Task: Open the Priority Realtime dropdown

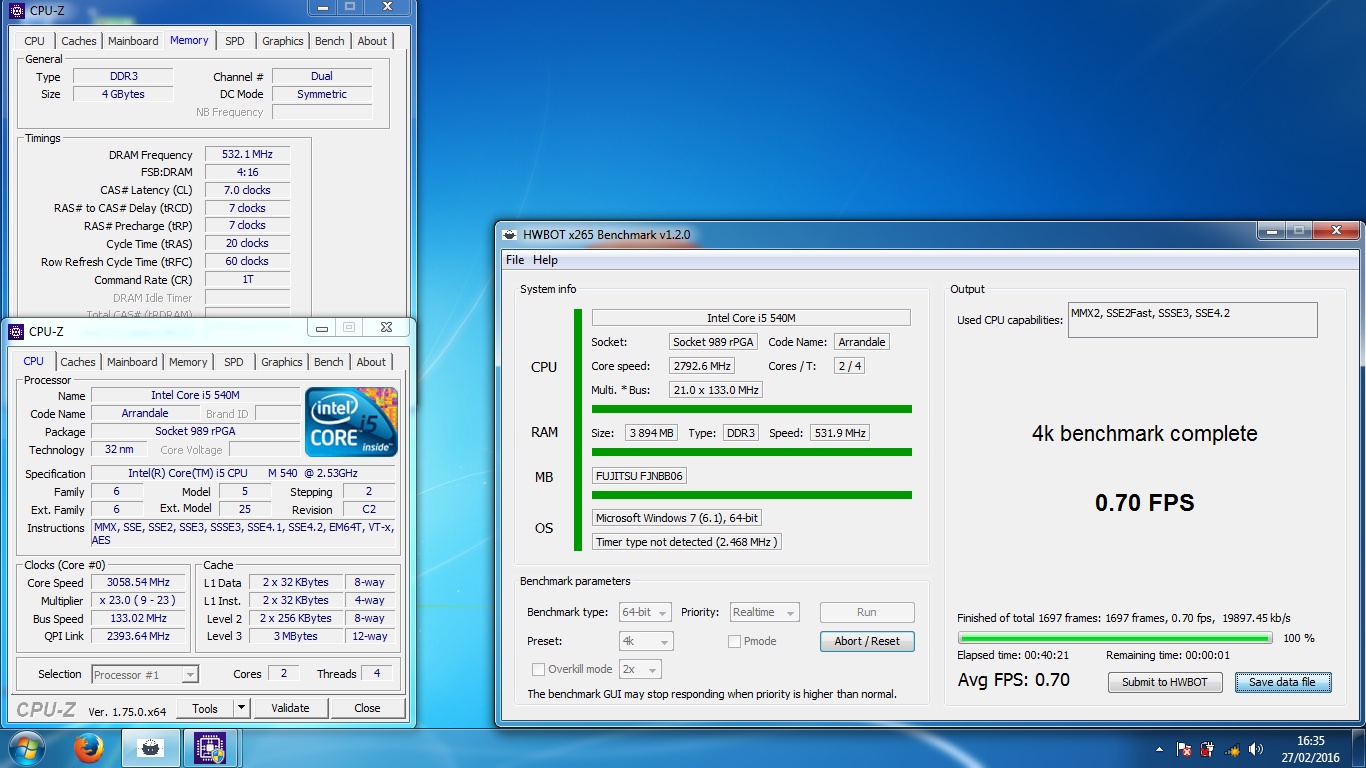Action: pos(764,612)
